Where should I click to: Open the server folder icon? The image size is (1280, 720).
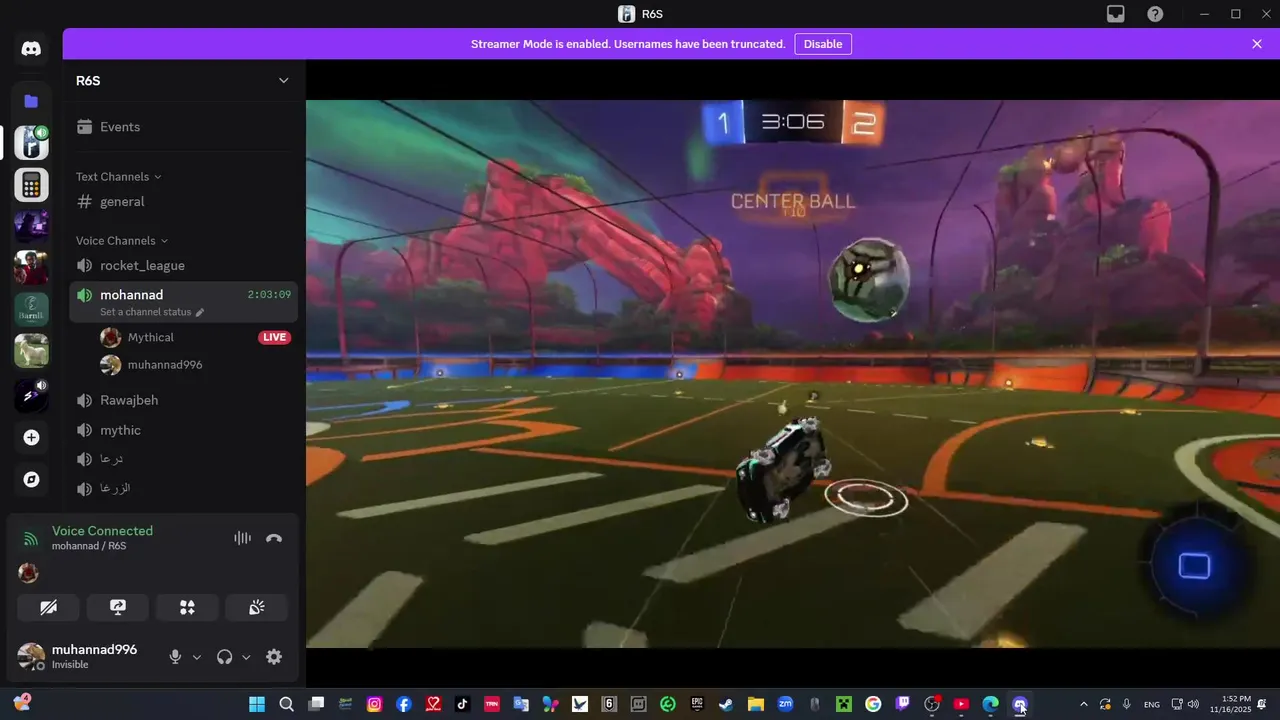tap(31, 101)
